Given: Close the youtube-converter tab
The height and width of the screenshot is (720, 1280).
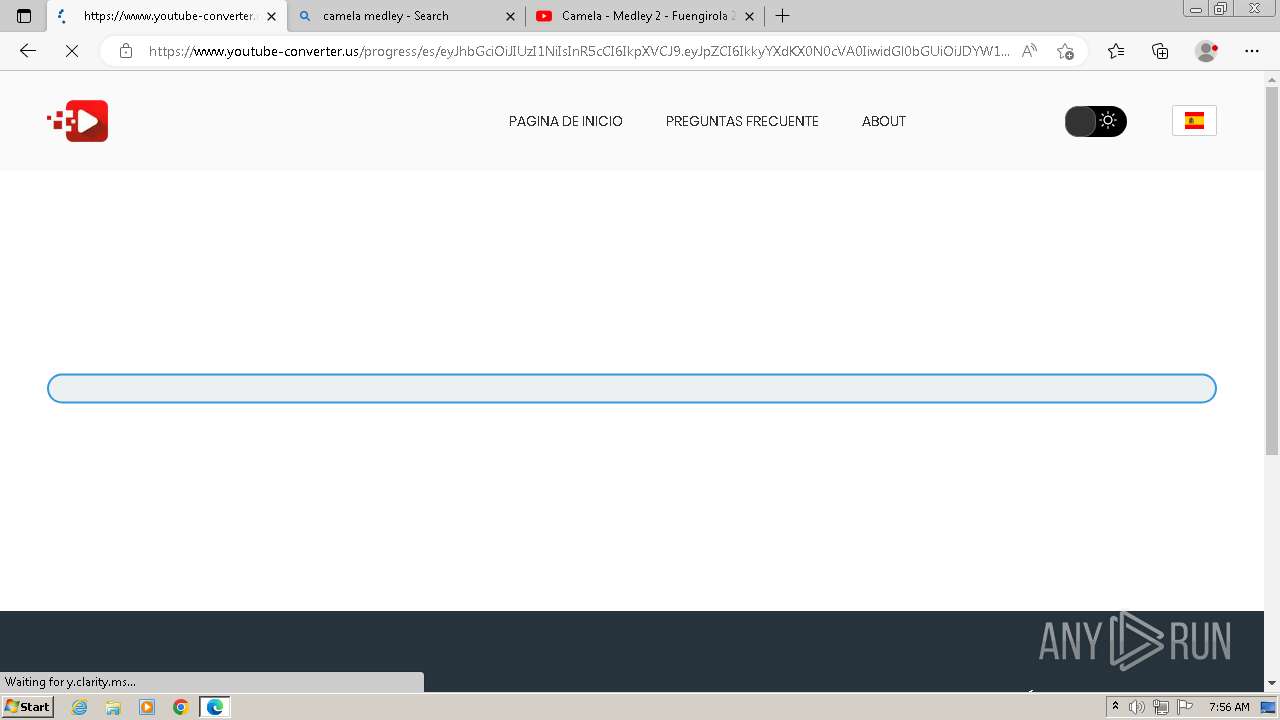Looking at the screenshot, I should click(271, 16).
